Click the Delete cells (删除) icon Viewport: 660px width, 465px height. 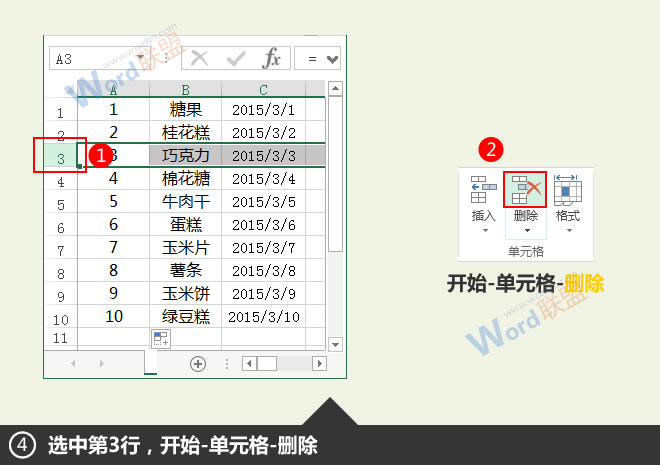525,188
